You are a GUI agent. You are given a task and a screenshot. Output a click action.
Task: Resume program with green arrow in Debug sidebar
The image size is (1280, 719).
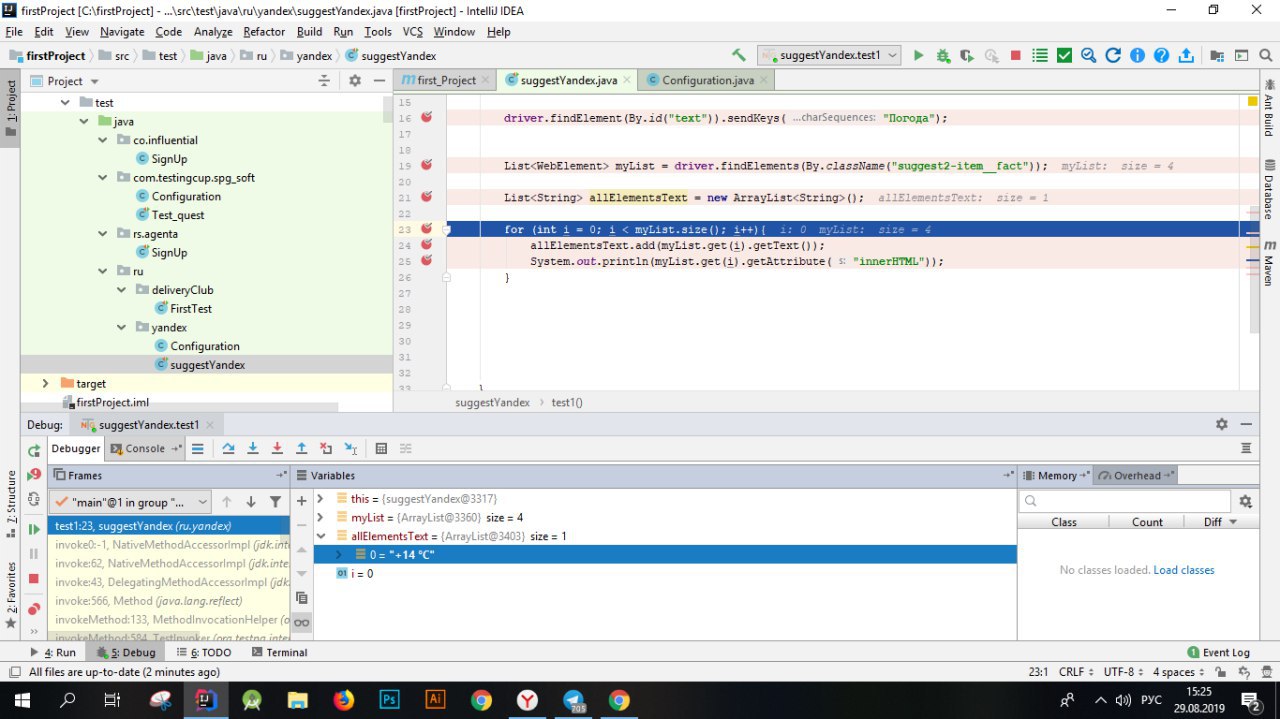[x=34, y=529]
